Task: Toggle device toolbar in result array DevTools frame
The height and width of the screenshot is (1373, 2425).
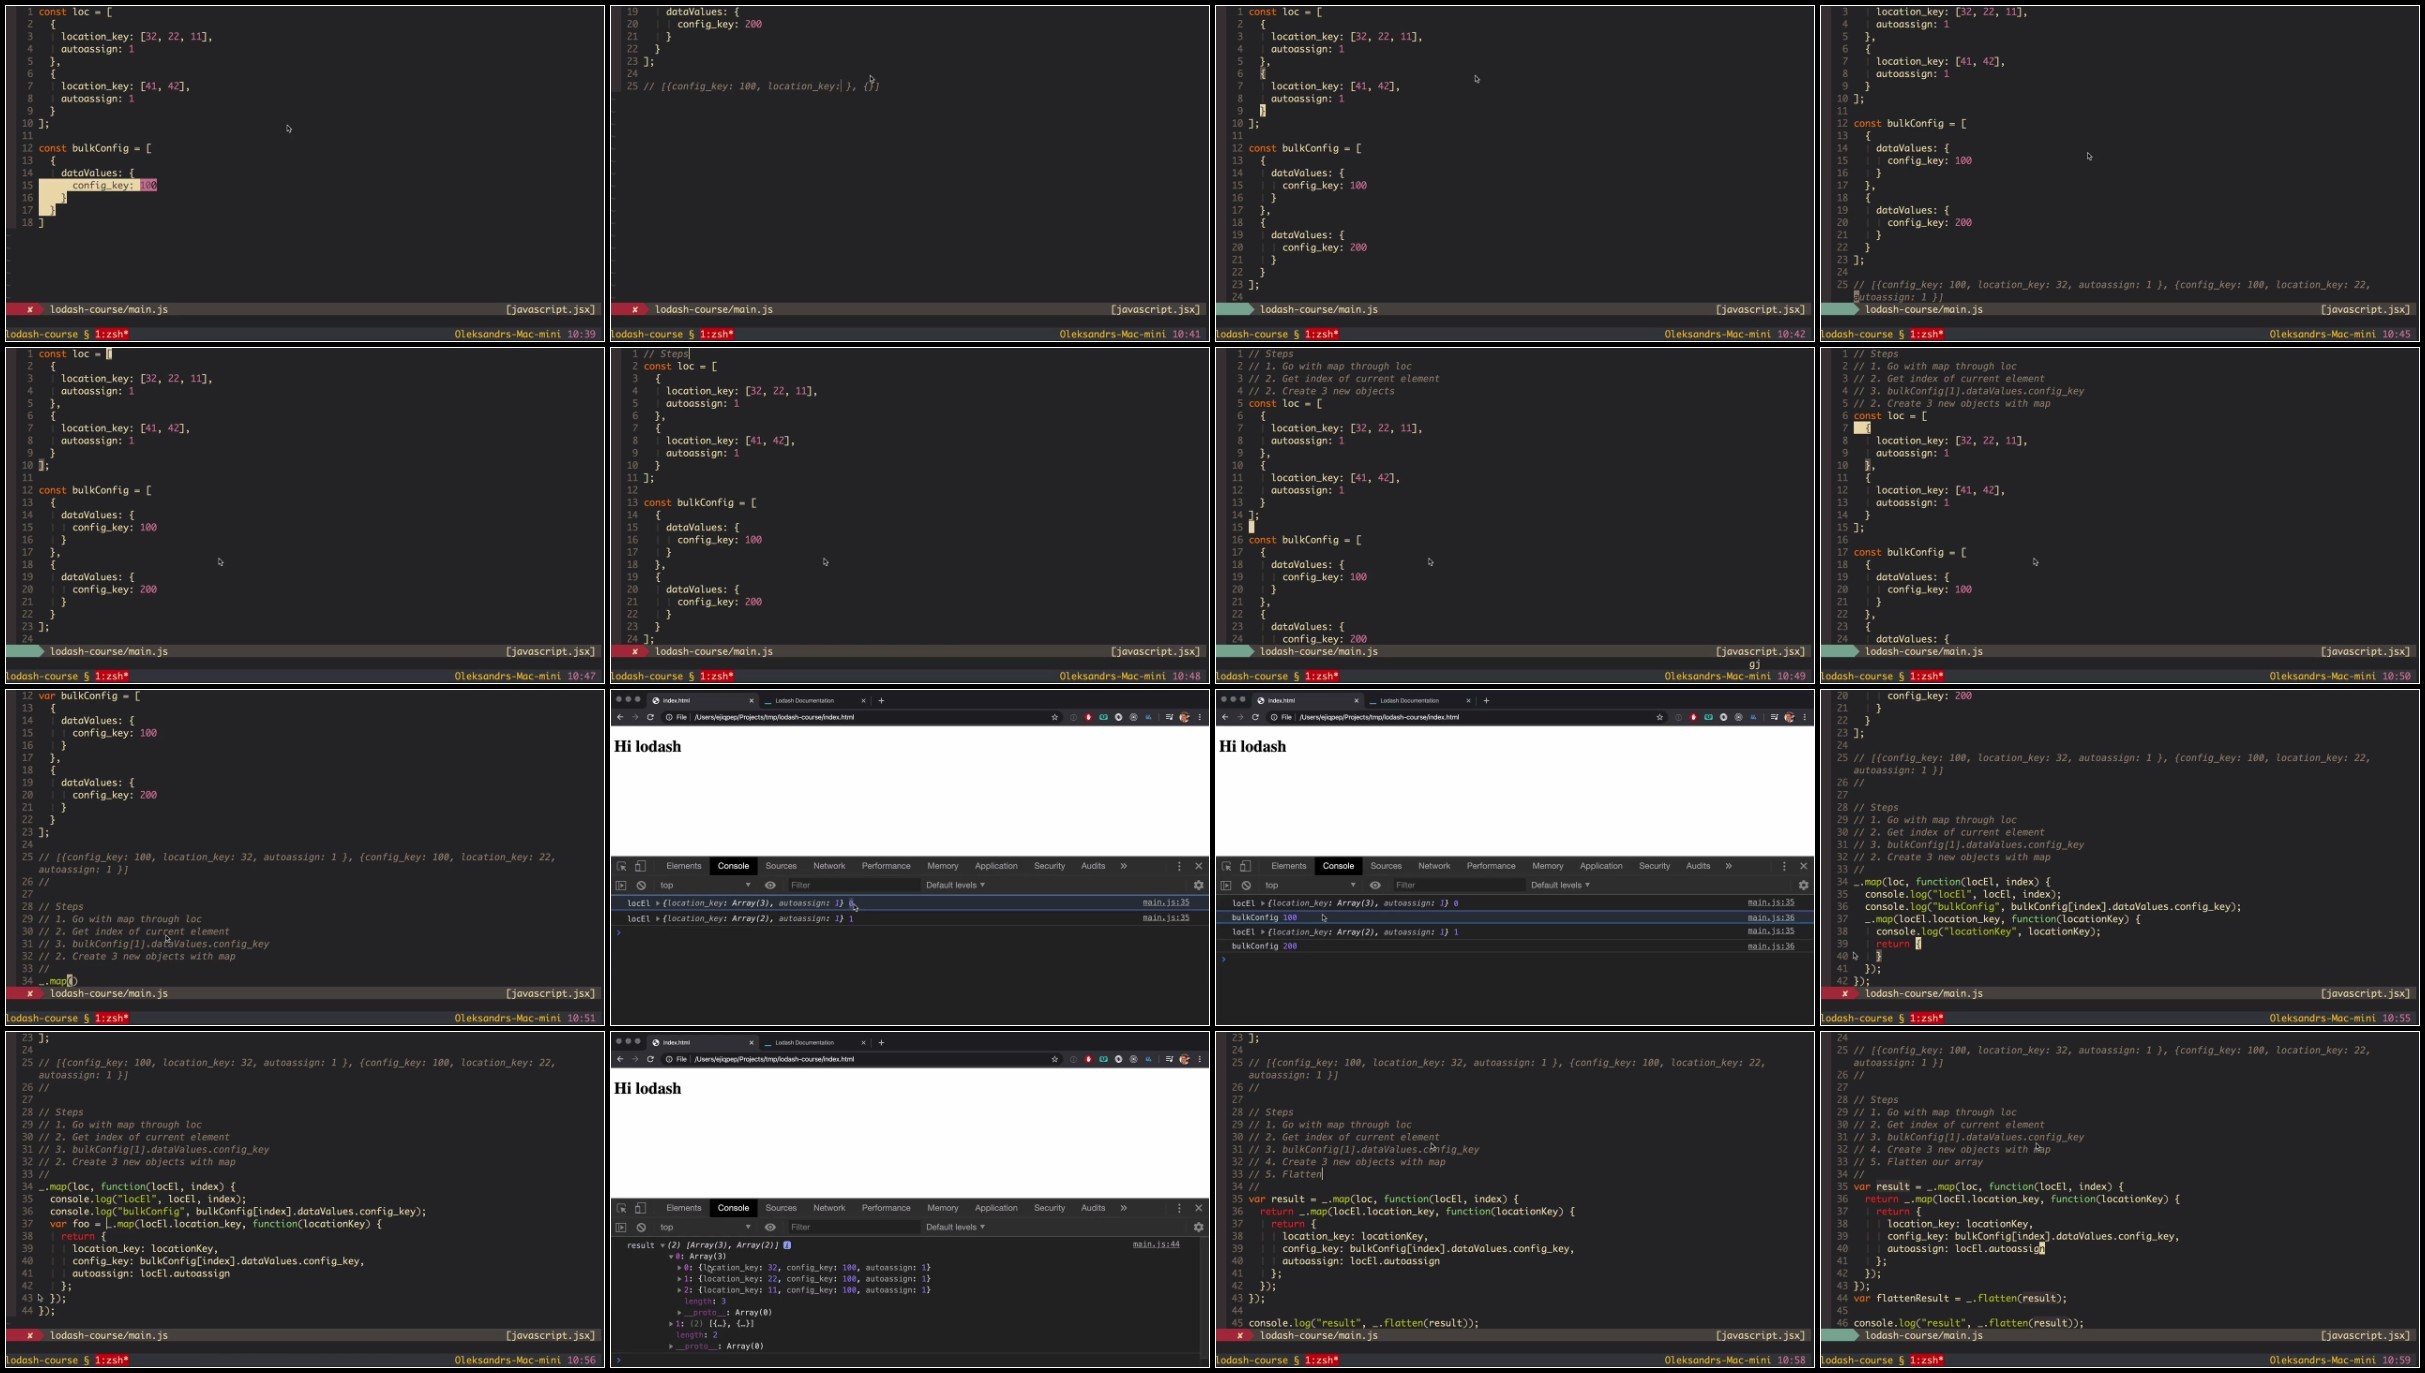Action: pyautogui.click(x=641, y=1208)
